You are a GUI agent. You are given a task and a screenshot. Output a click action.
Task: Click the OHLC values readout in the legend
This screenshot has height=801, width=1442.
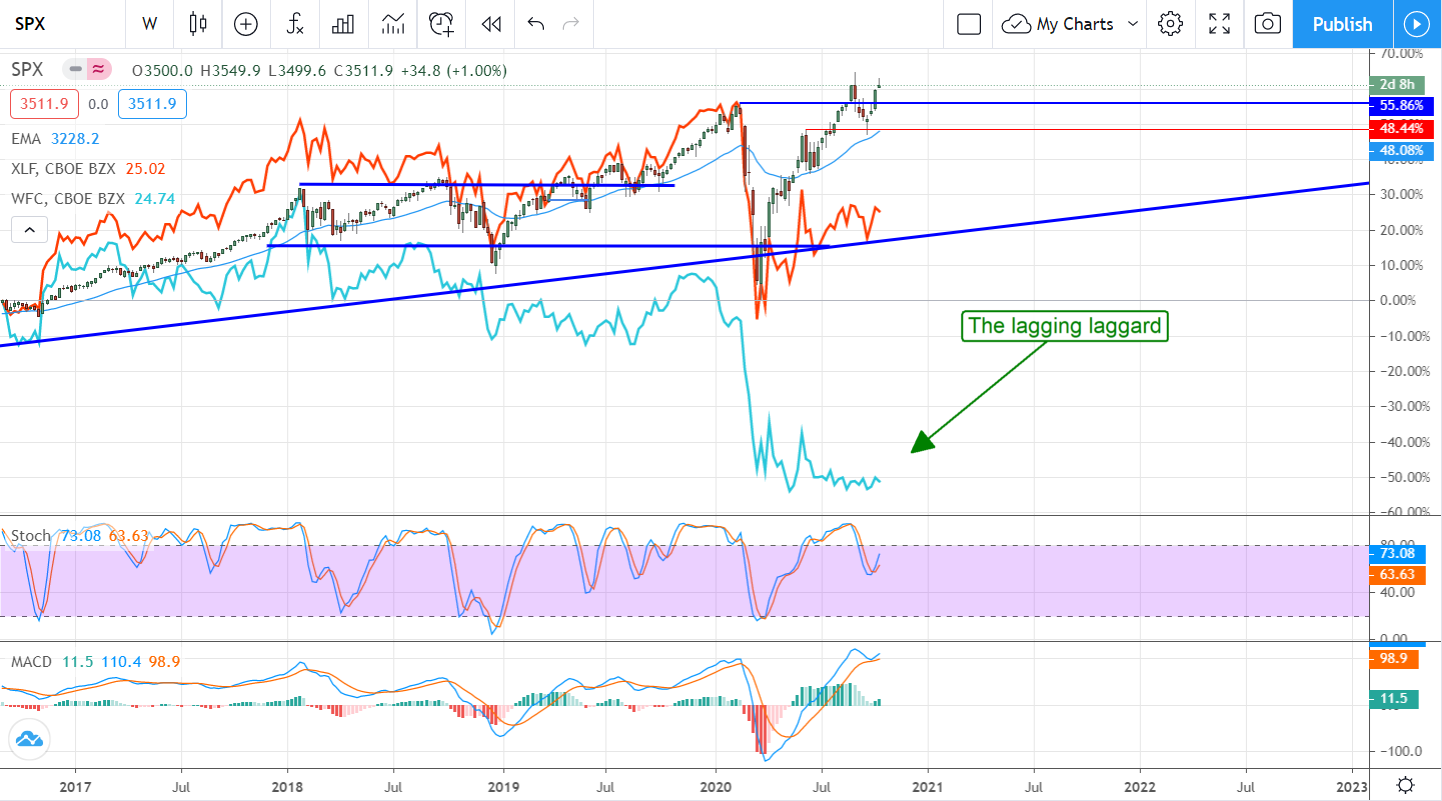click(x=320, y=71)
